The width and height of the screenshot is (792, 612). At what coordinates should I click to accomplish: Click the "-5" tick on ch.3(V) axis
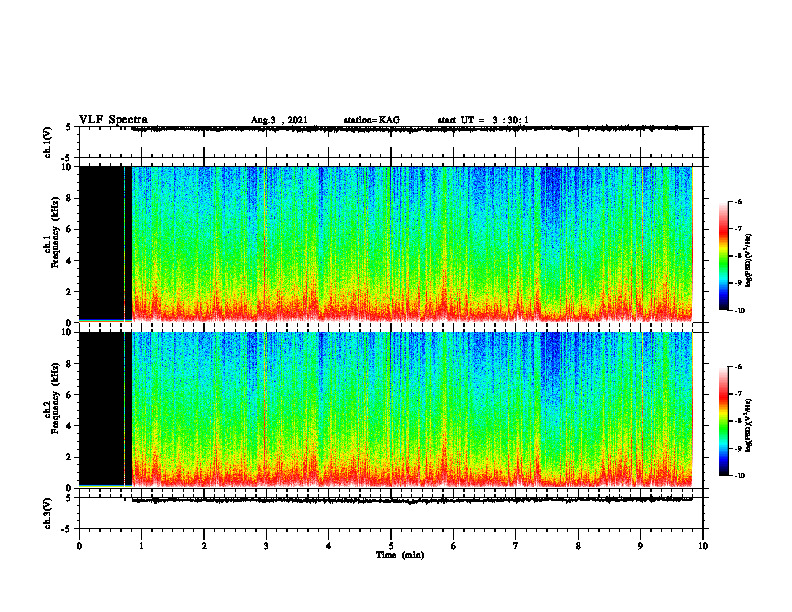point(67,529)
